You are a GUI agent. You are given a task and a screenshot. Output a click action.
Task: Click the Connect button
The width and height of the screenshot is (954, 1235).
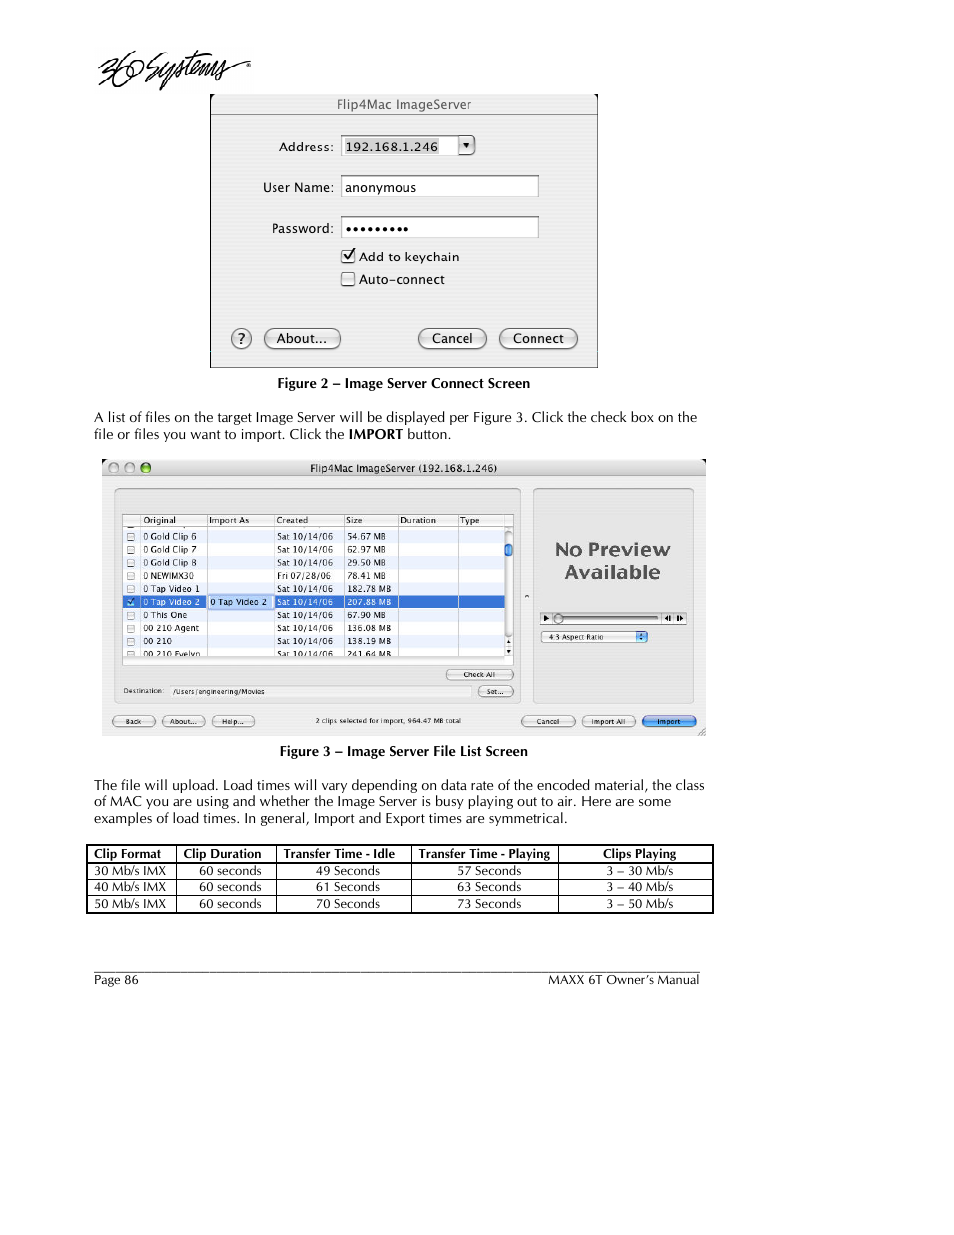pyautogui.click(x=538, y=338)
